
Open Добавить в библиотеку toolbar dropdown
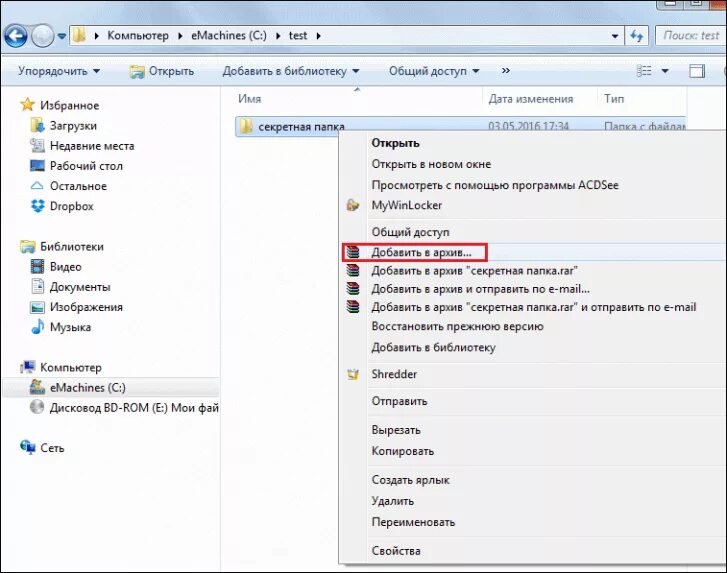point(291,71)
